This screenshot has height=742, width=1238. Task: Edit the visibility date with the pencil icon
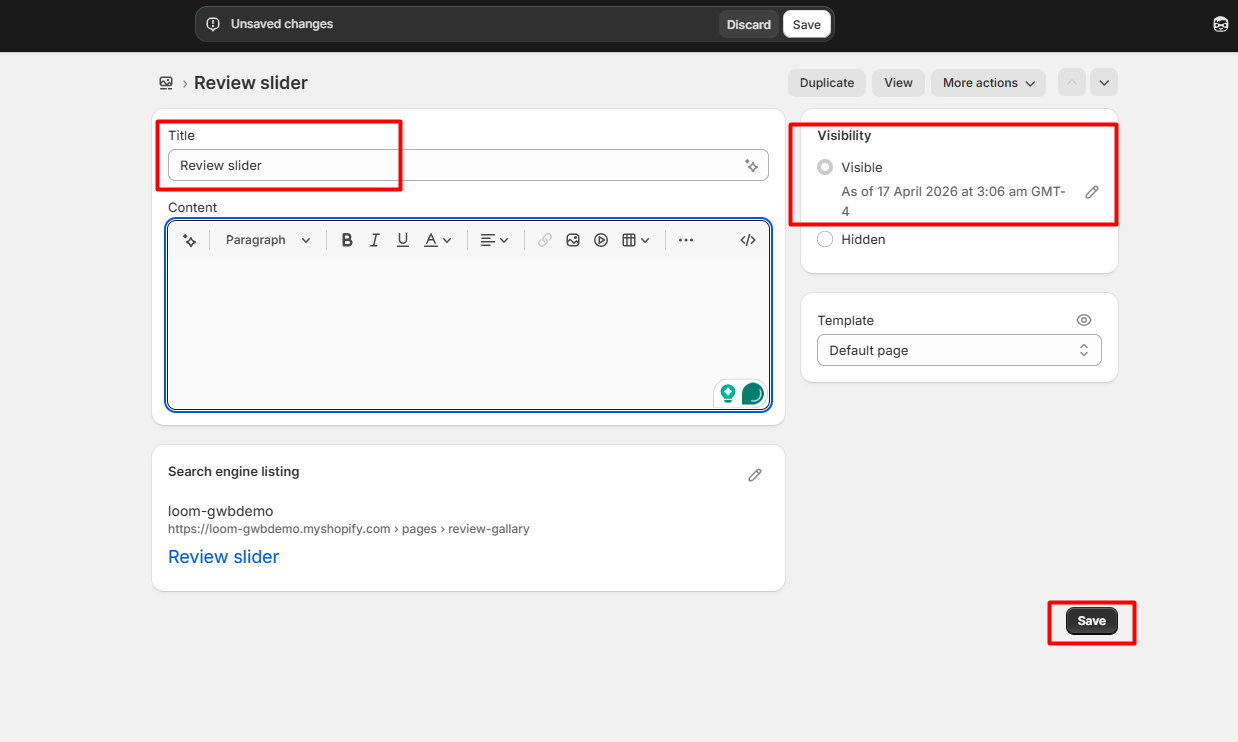pyautogui.click(x=1092, y=192)
